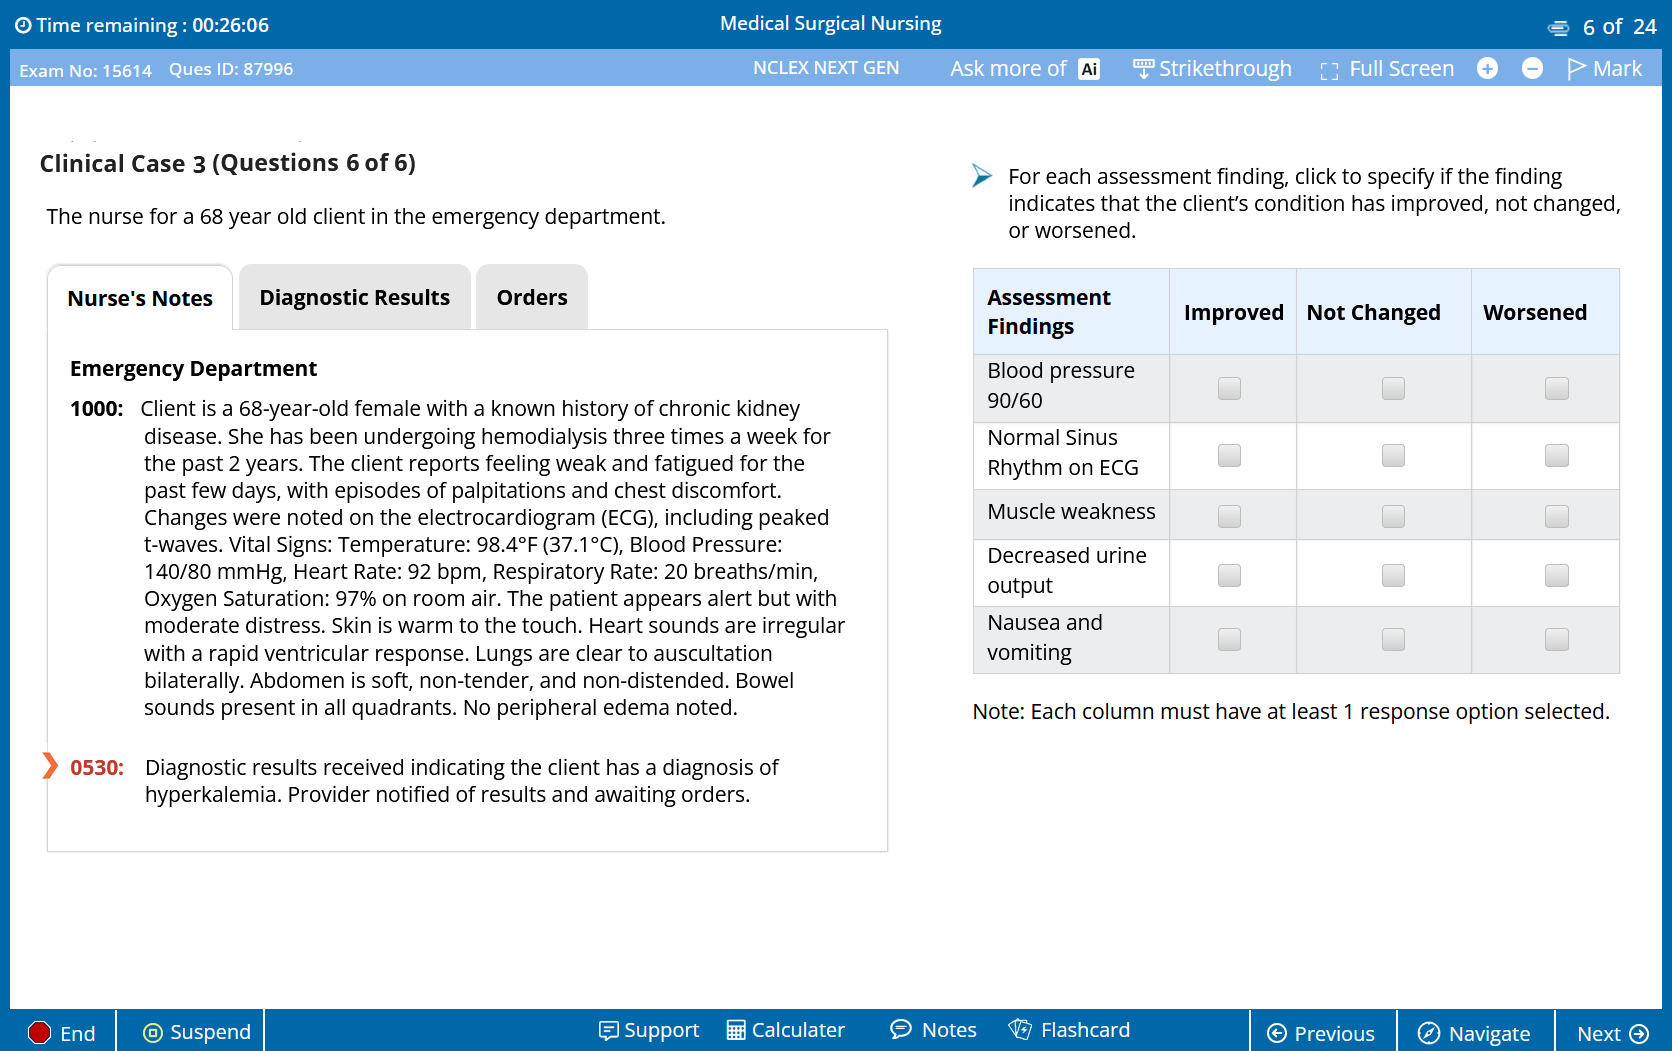This screenshot has width=1672, height=1051.
Task: Open the Flashcard tool
Action: (1069, 1030)
